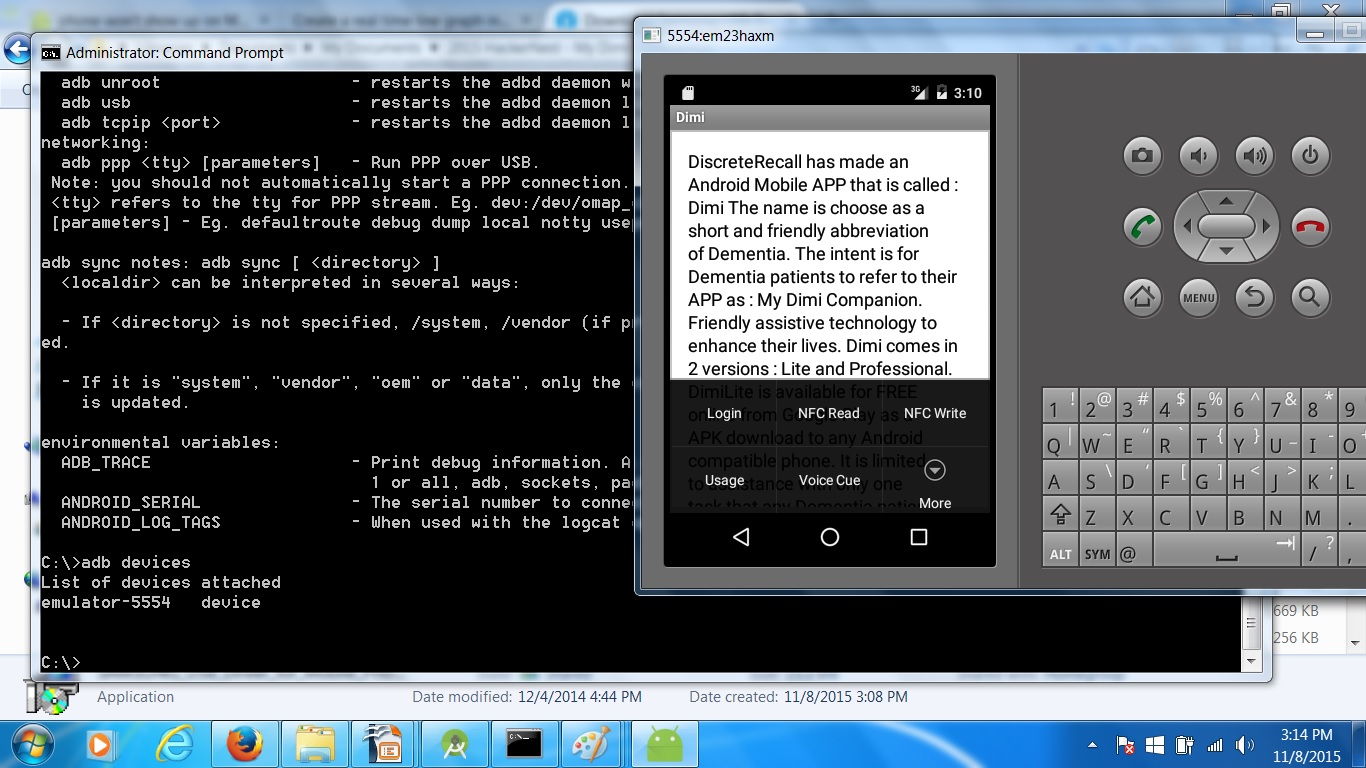The width and height of the screenshot is (1366, 768).
Task: Click the Q key on emulator keyboard
Action: (x=1059, y=441)
